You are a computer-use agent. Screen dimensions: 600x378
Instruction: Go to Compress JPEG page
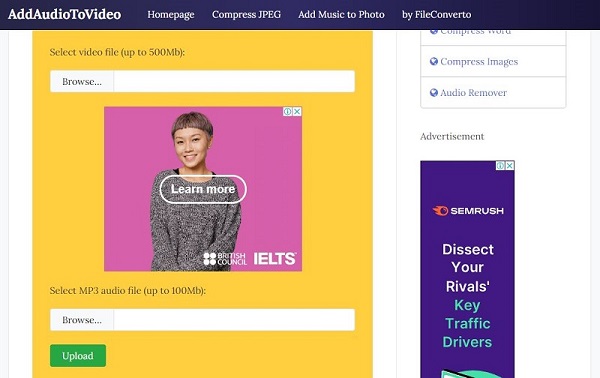pos(246,15)
